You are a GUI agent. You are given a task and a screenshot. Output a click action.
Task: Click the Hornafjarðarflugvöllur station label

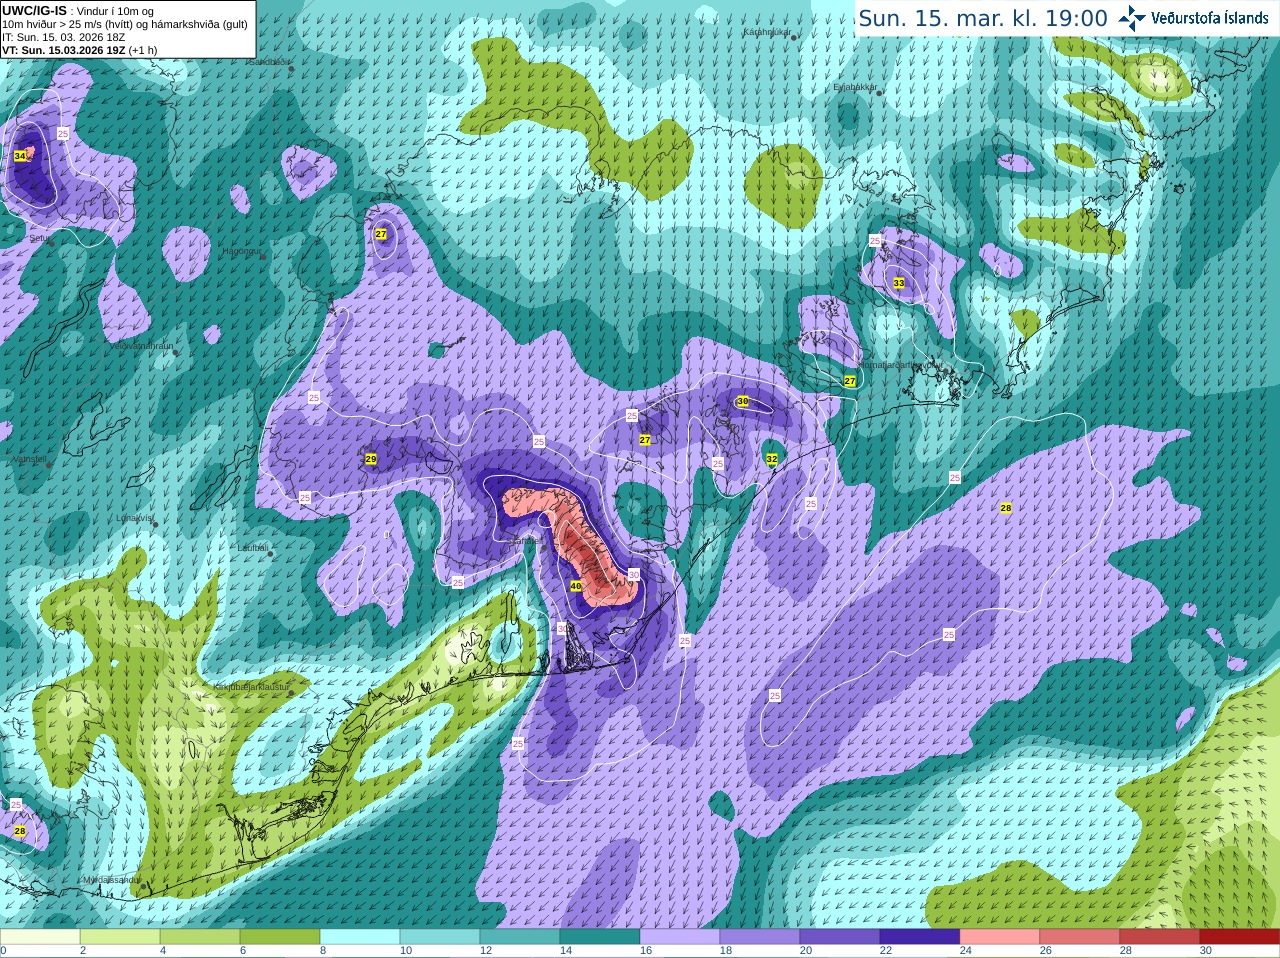pyautogui.click(x=902, y=365)
